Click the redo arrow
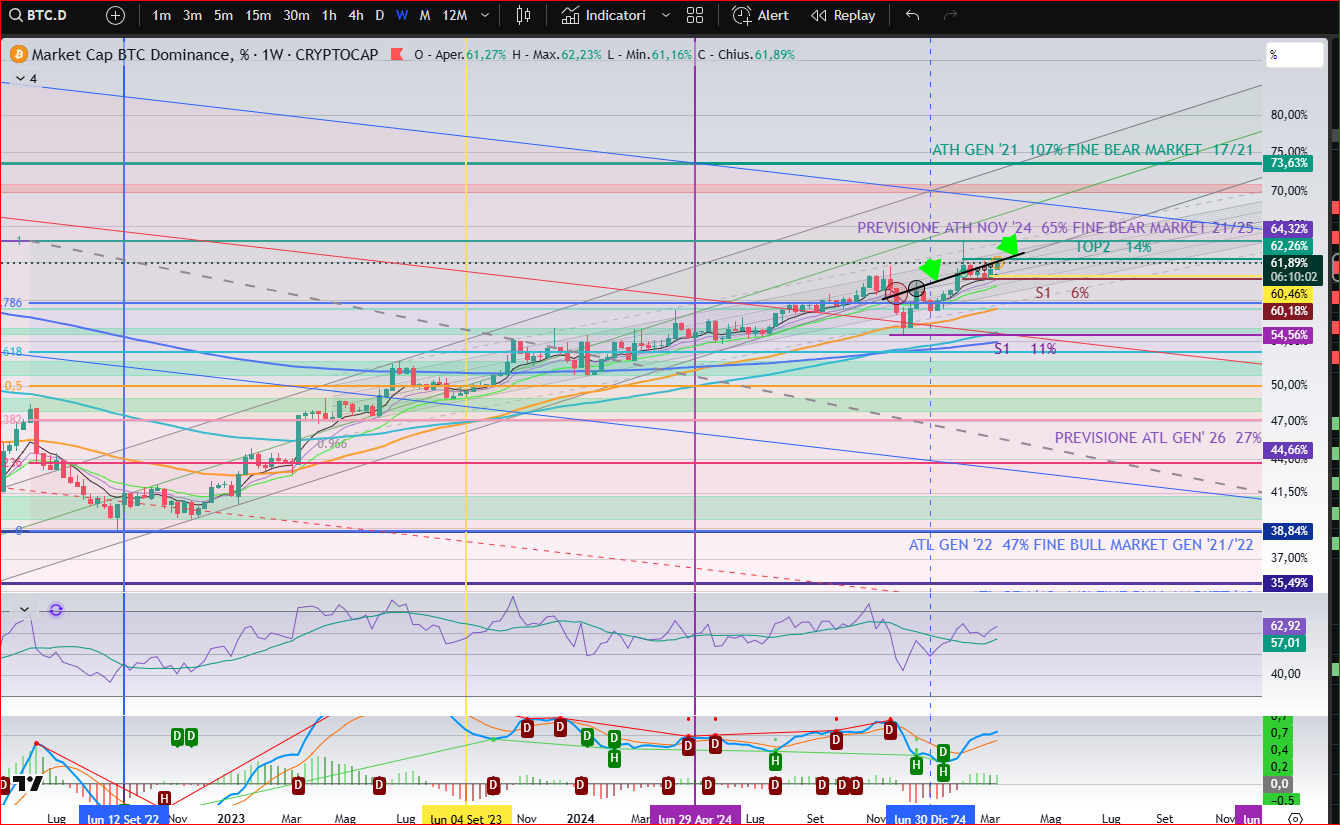The image size is (1340, 825). (x=950, y=15)
